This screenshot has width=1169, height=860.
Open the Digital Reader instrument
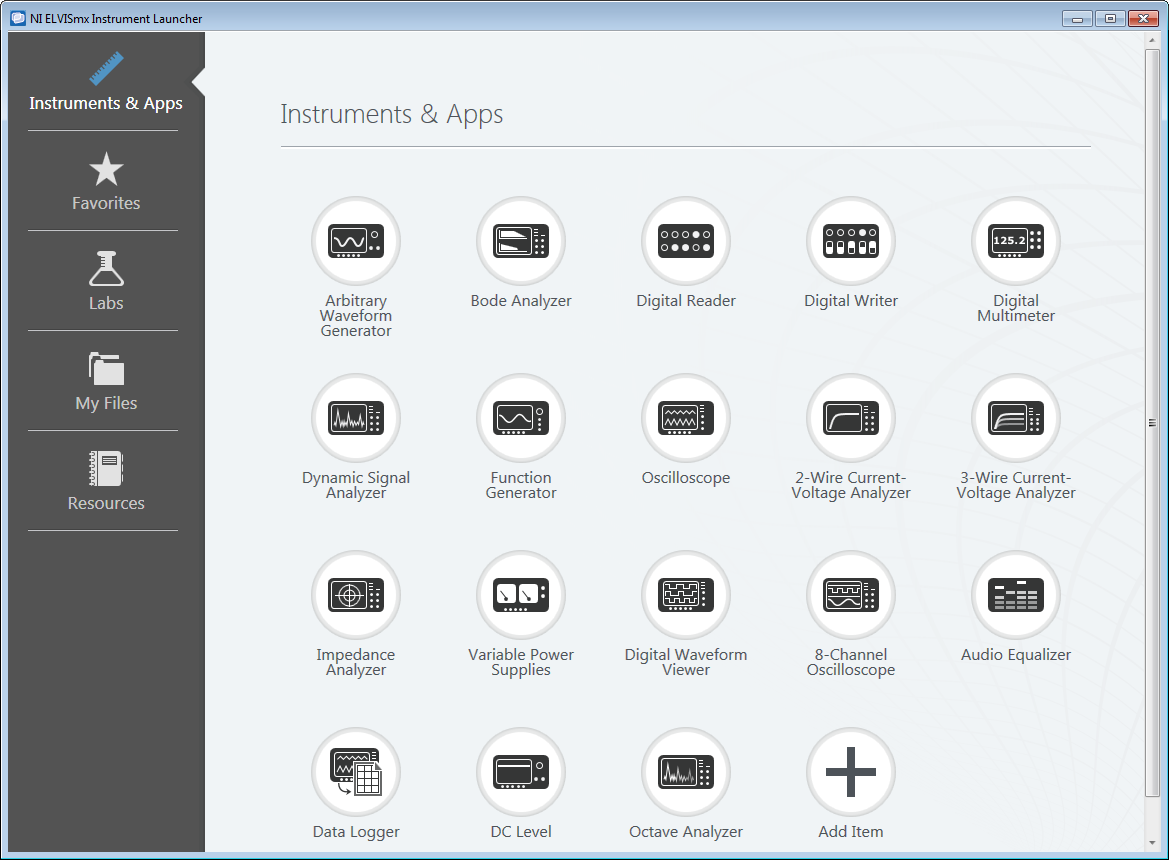pos(685,241)
